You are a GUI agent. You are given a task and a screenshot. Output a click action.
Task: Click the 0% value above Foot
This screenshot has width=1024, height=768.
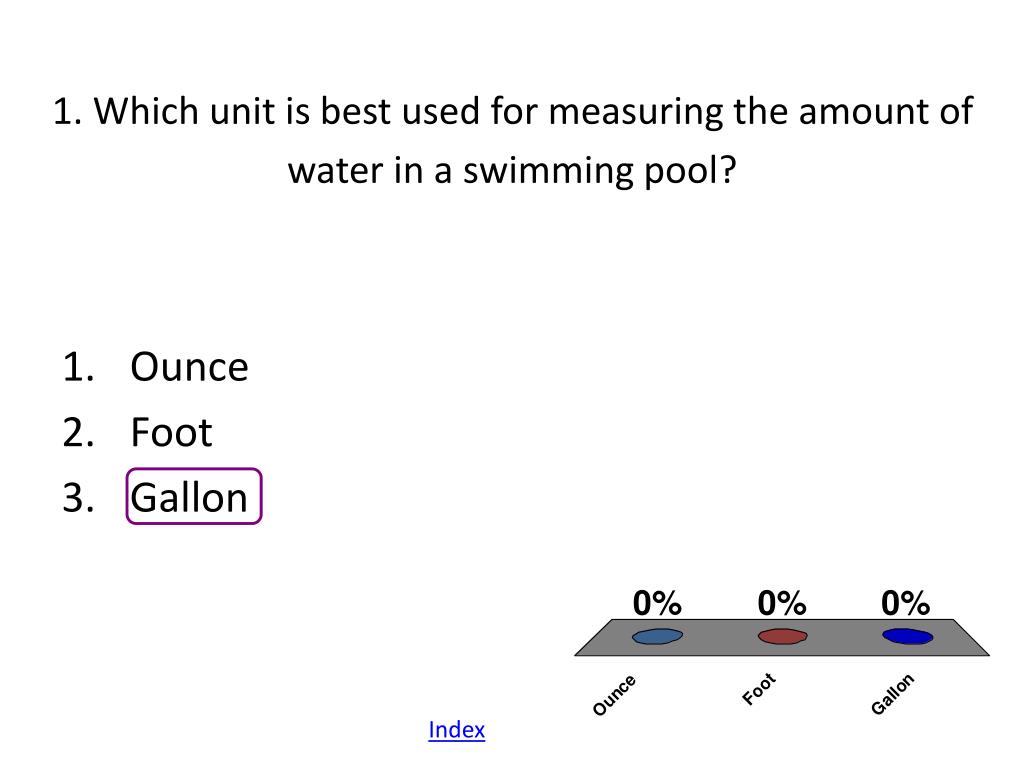tap(782, 603)
